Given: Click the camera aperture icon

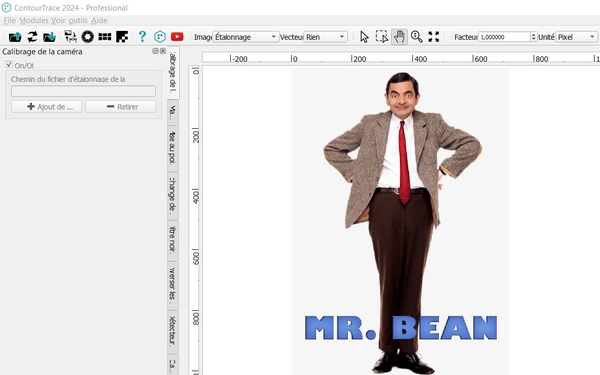Looking at the screenshot, I should coord(88,37).
